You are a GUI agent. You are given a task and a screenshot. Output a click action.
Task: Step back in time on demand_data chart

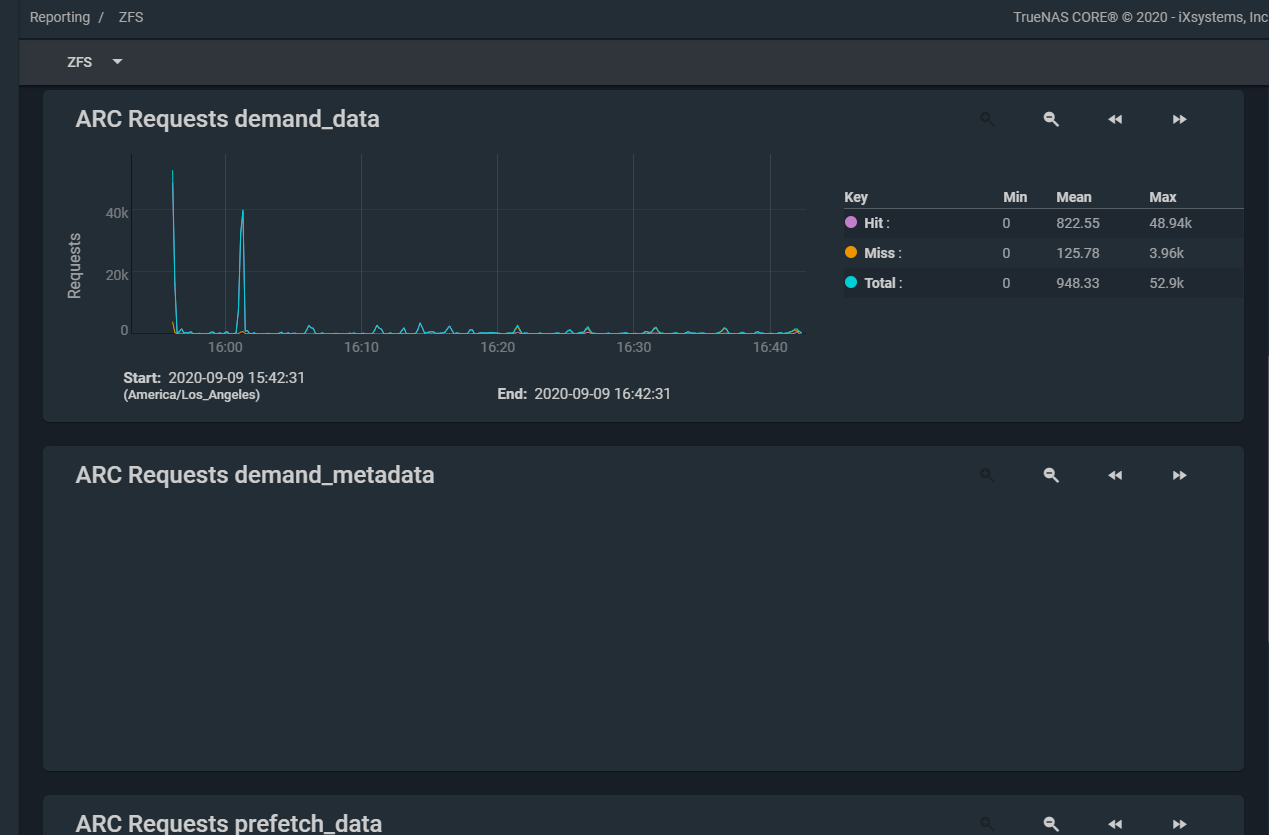(1115, 119)
